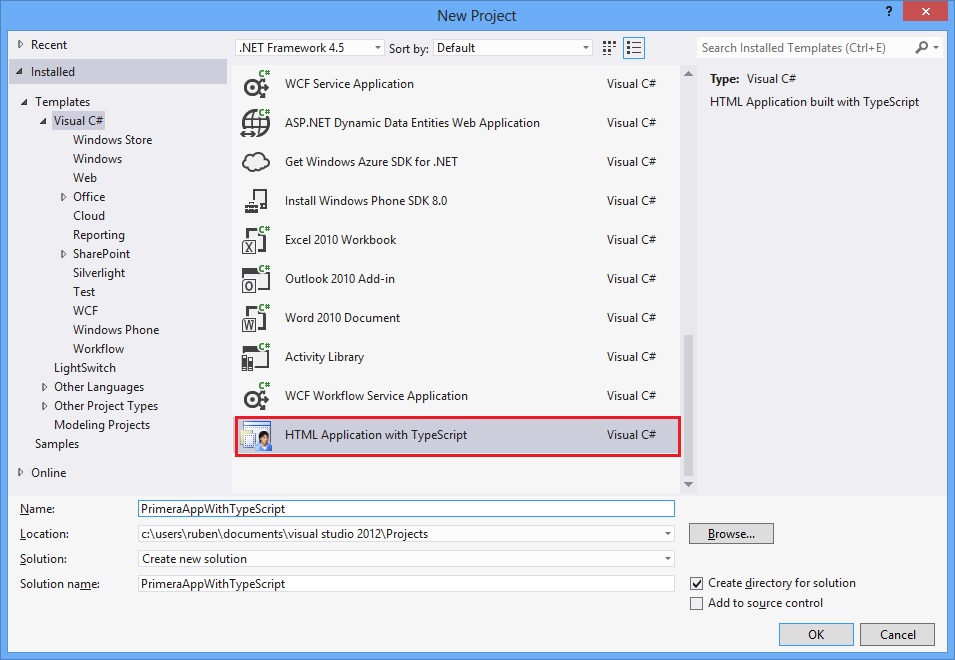The height and width of the screenshot is (660, 955).
Task: Click the WCF Workflow Service Application icon
Action: [x=256, y=396]
